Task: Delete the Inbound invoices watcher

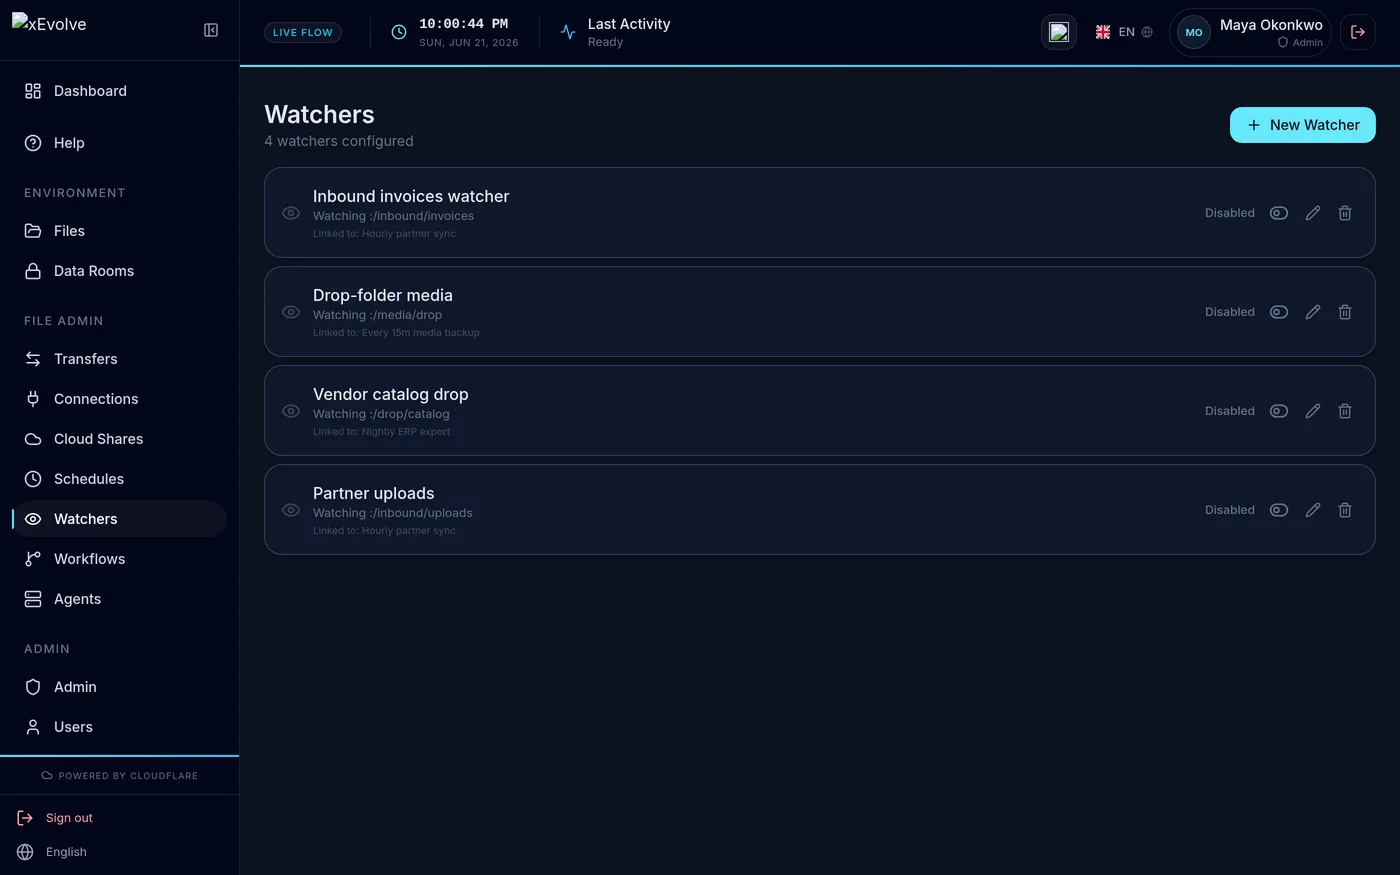Action: point(1345,213)
